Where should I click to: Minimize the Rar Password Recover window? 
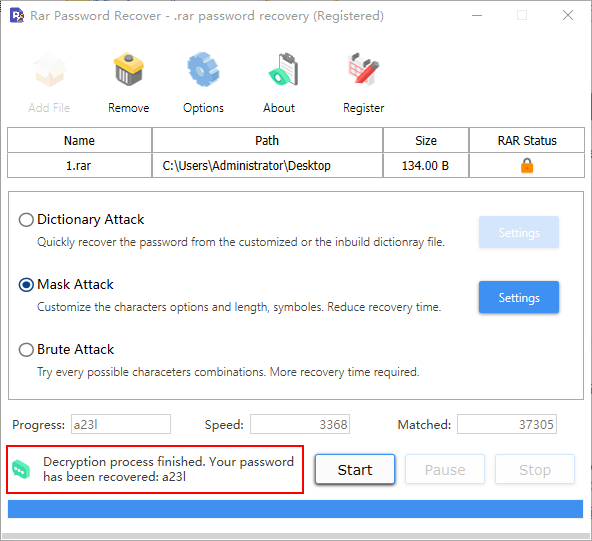pyautogui.click(x=477, y=15)
